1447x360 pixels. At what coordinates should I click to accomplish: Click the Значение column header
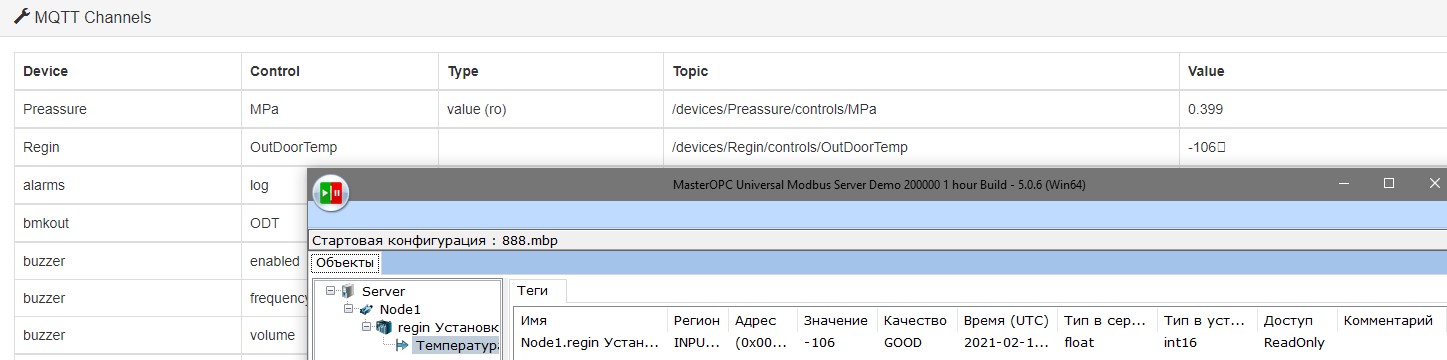[837, 320]
